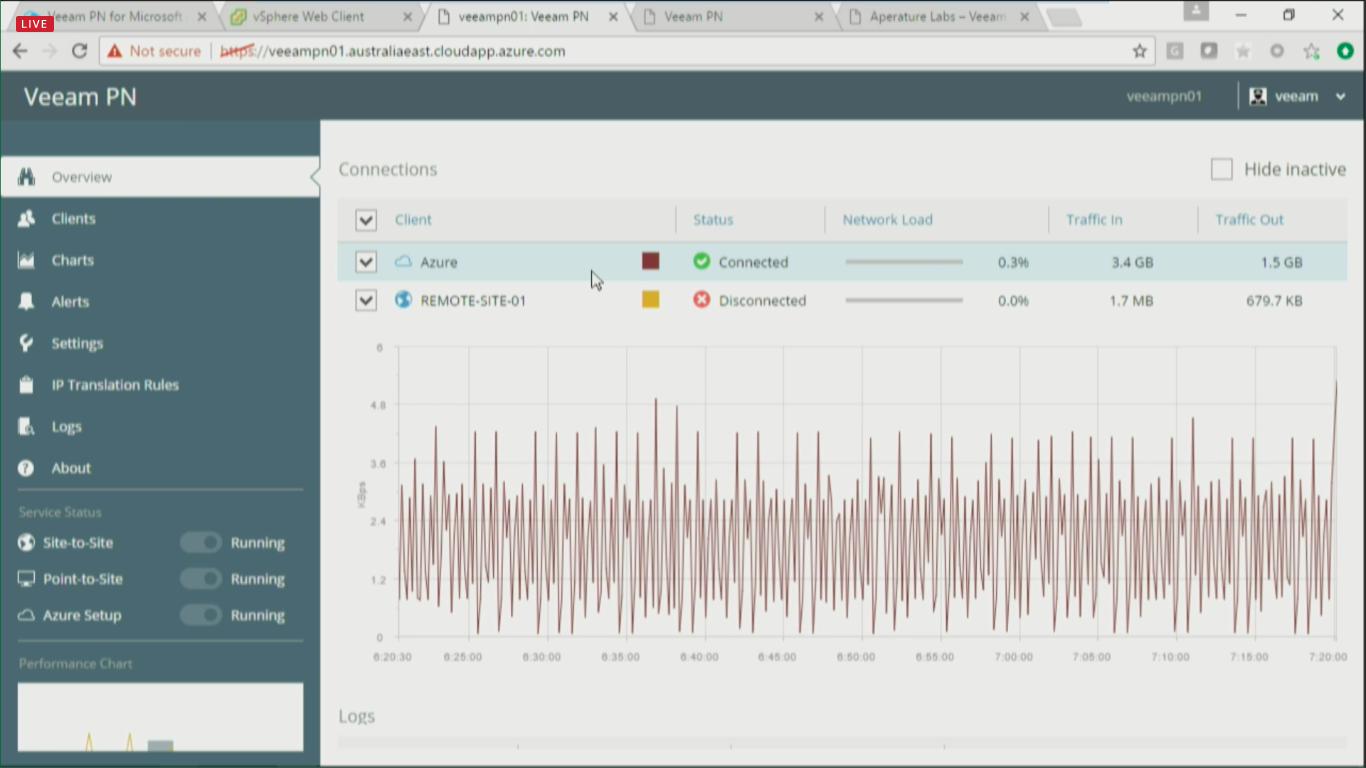The height and width of the screenshot is (768, 1366).
Task: Click the Running label beside Site-to-Site
Action: click(x=258, y=543)
